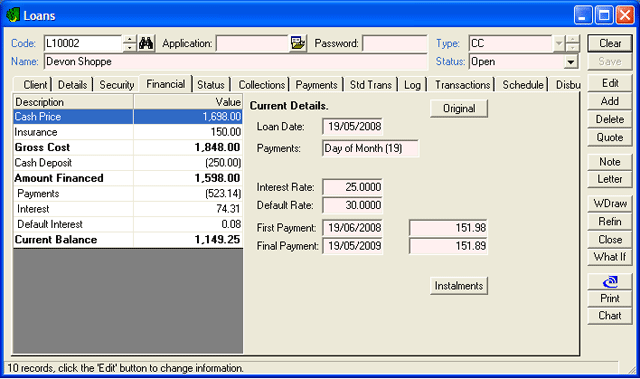
Task: Increment the Code spinner up arrow
Action: 129,39
